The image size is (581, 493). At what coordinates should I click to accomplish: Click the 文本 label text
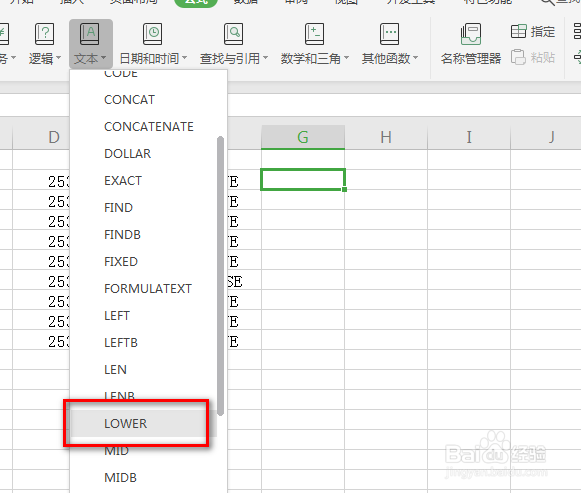86,58
